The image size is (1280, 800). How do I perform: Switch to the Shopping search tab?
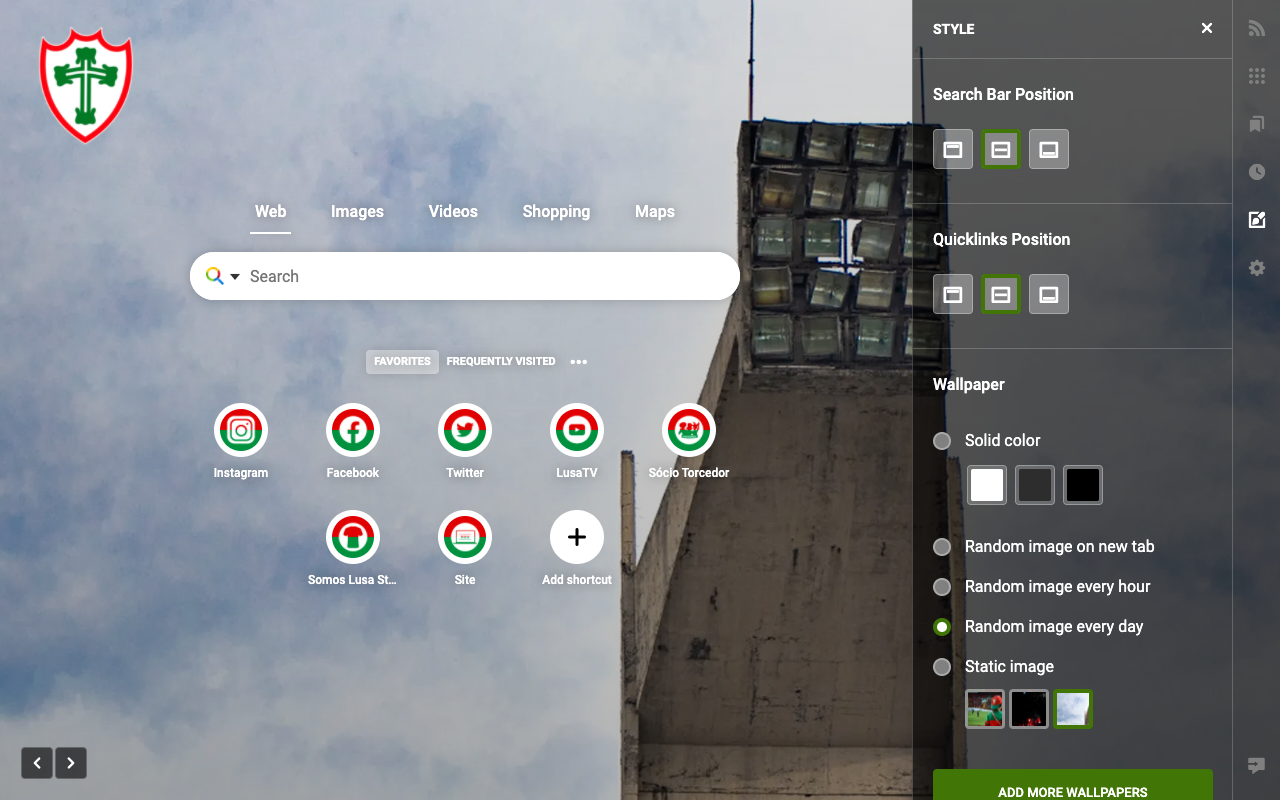[556, 212]
